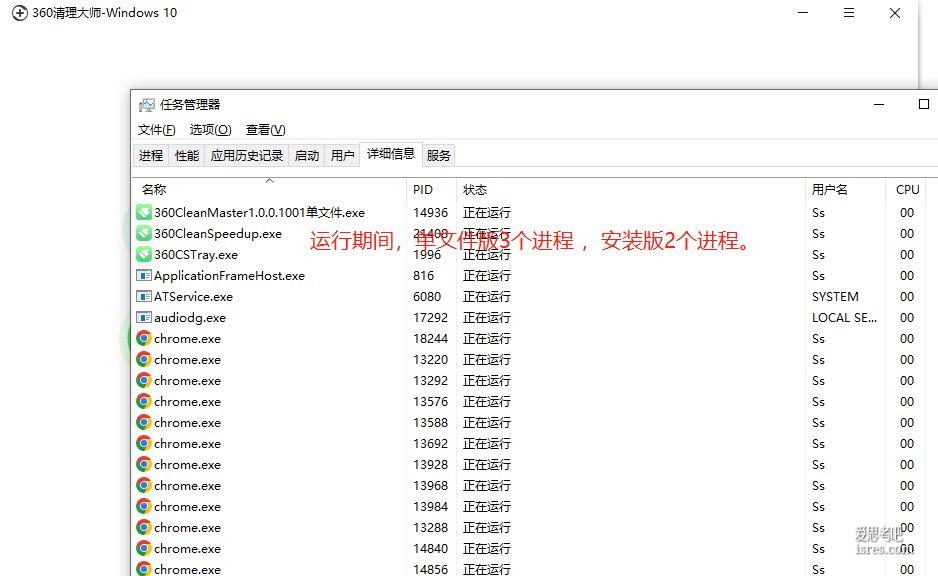This screenshot has width=938, height=576.
Task: Click the SYSTEM user name cell
Action: pos(835,297)
